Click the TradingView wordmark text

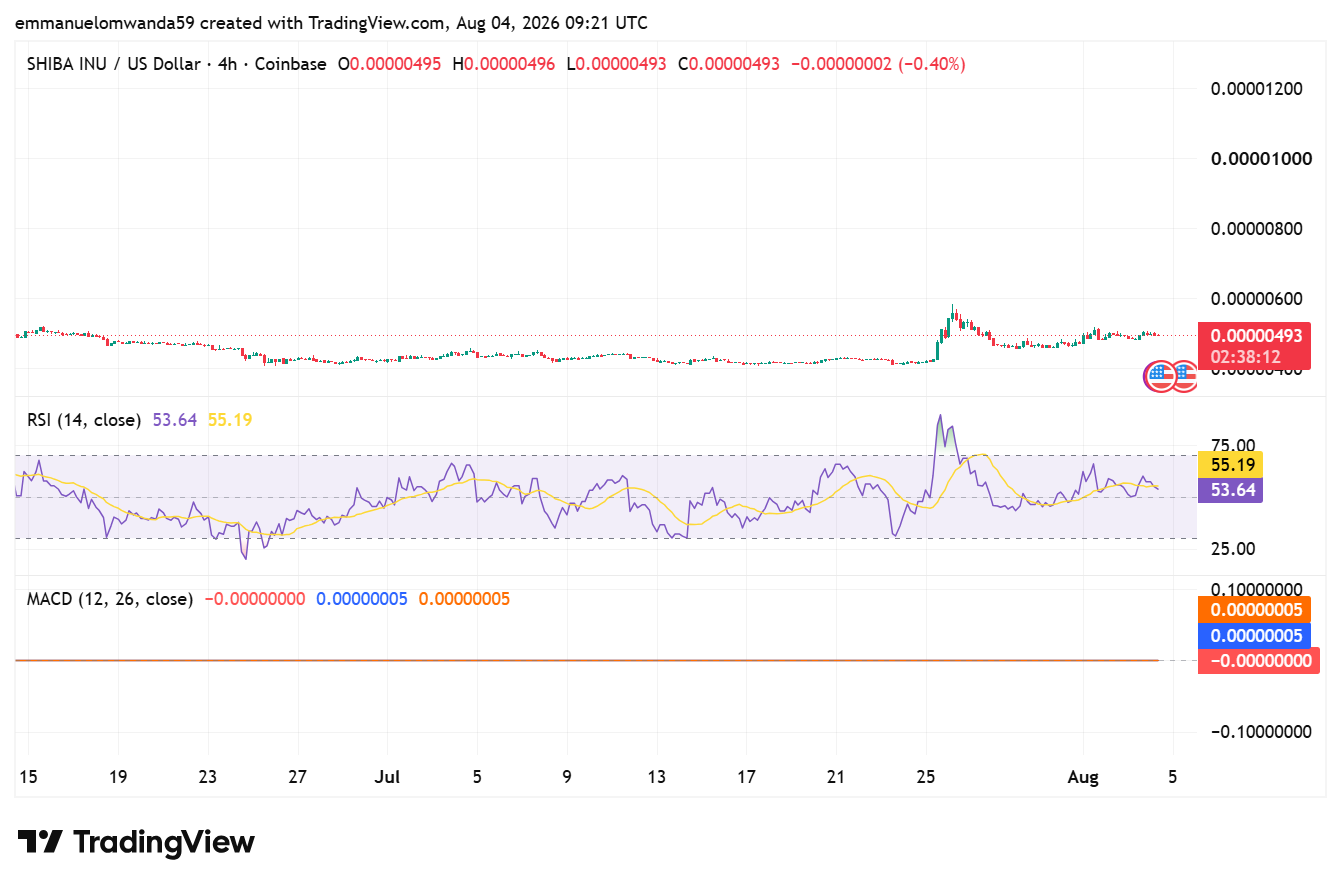[165, 842]
